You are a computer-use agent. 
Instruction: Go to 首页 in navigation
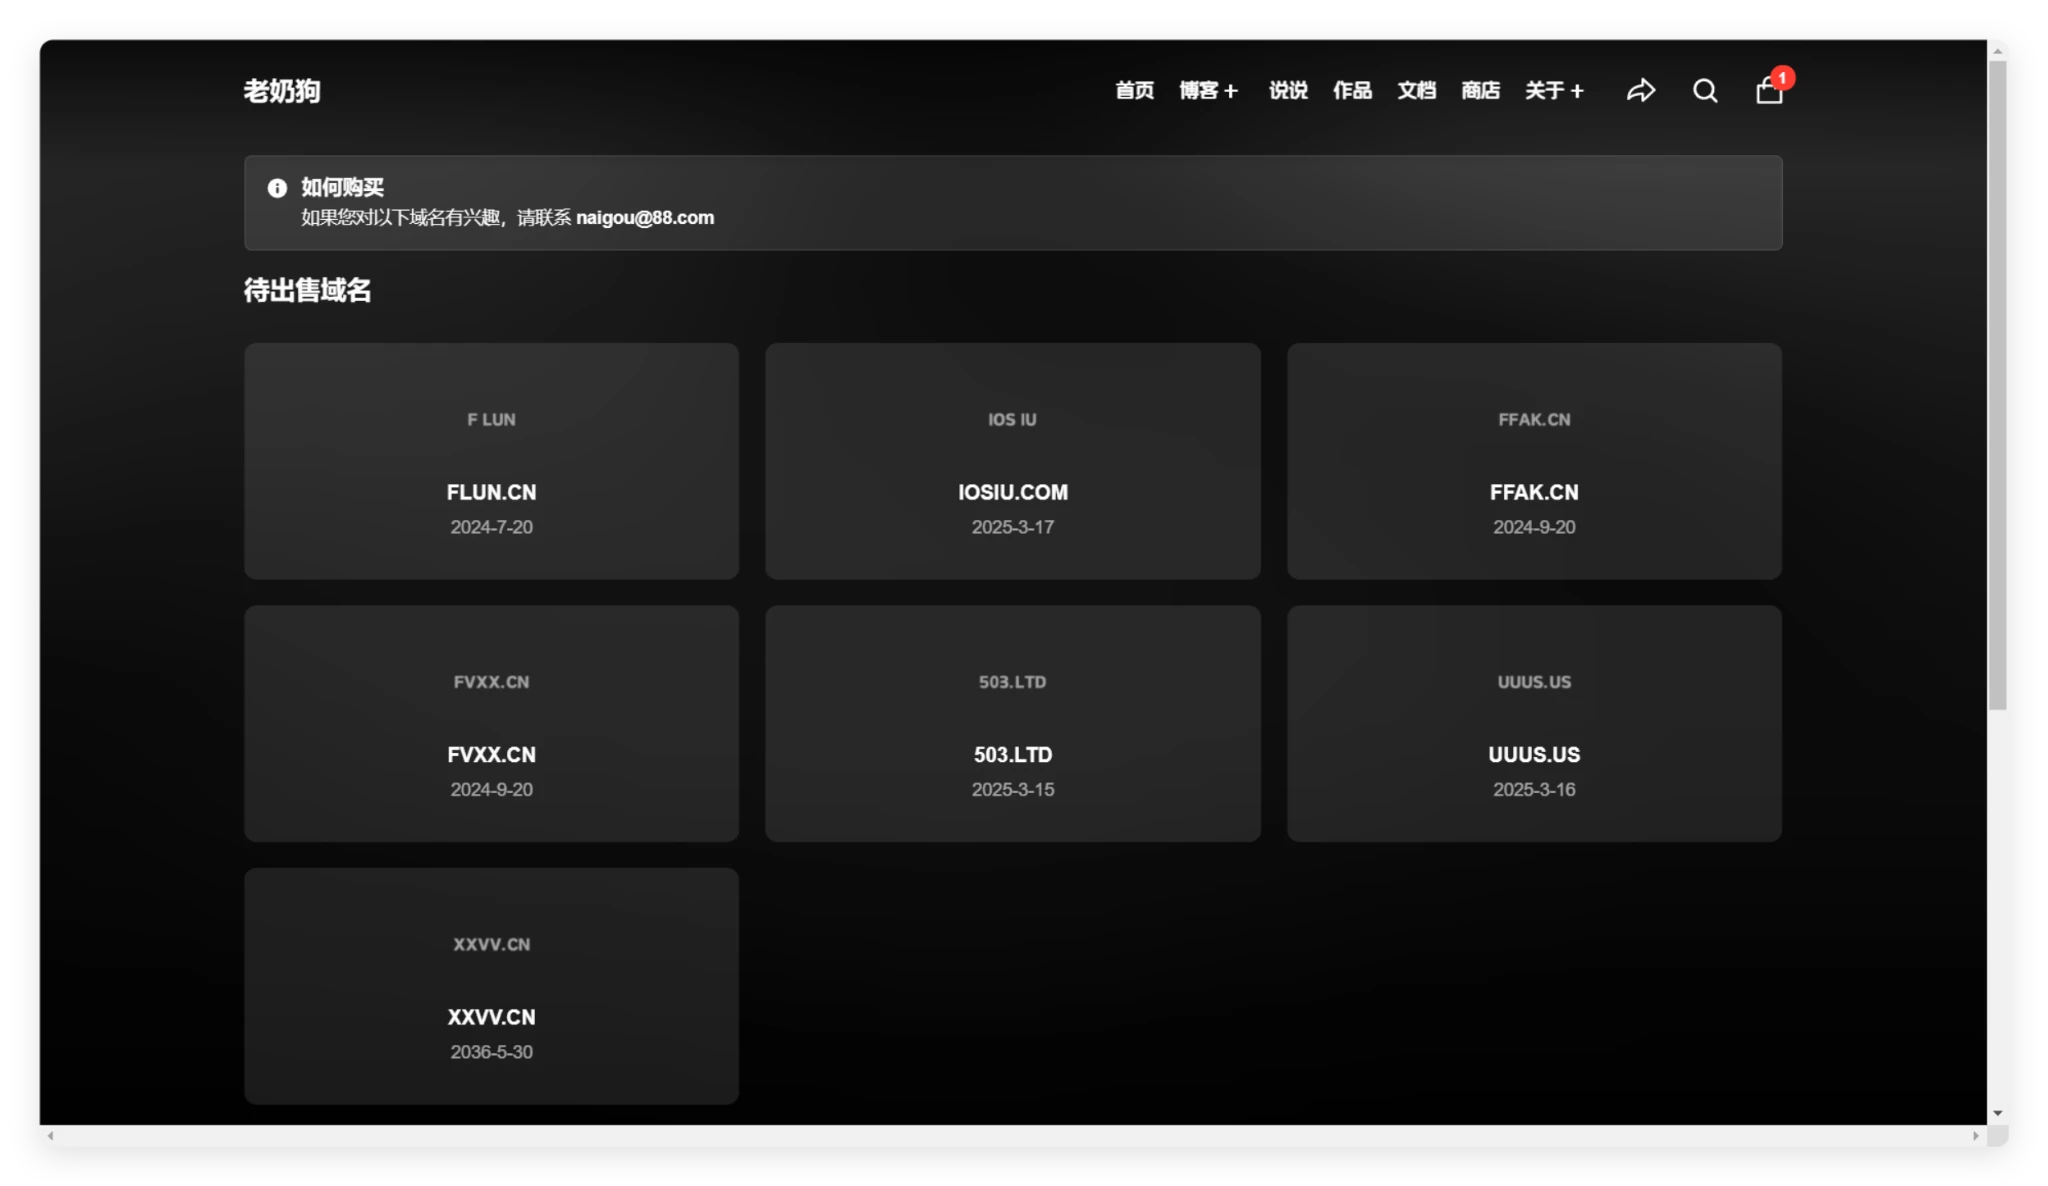[1134, 91]
